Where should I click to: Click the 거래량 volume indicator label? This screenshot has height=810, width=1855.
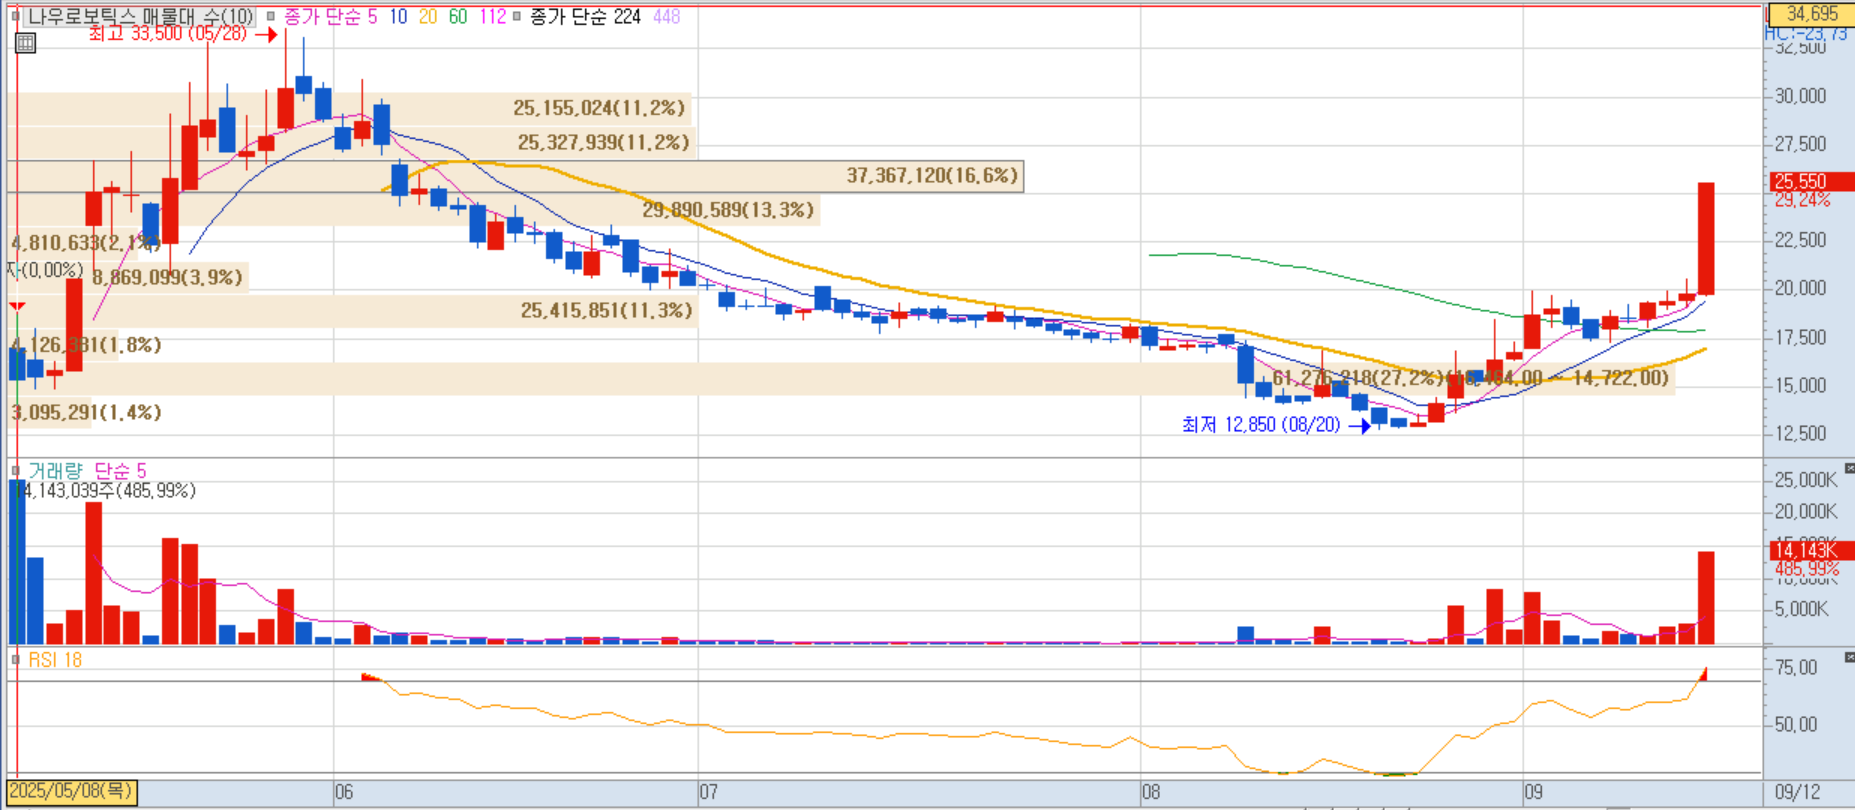55,470
